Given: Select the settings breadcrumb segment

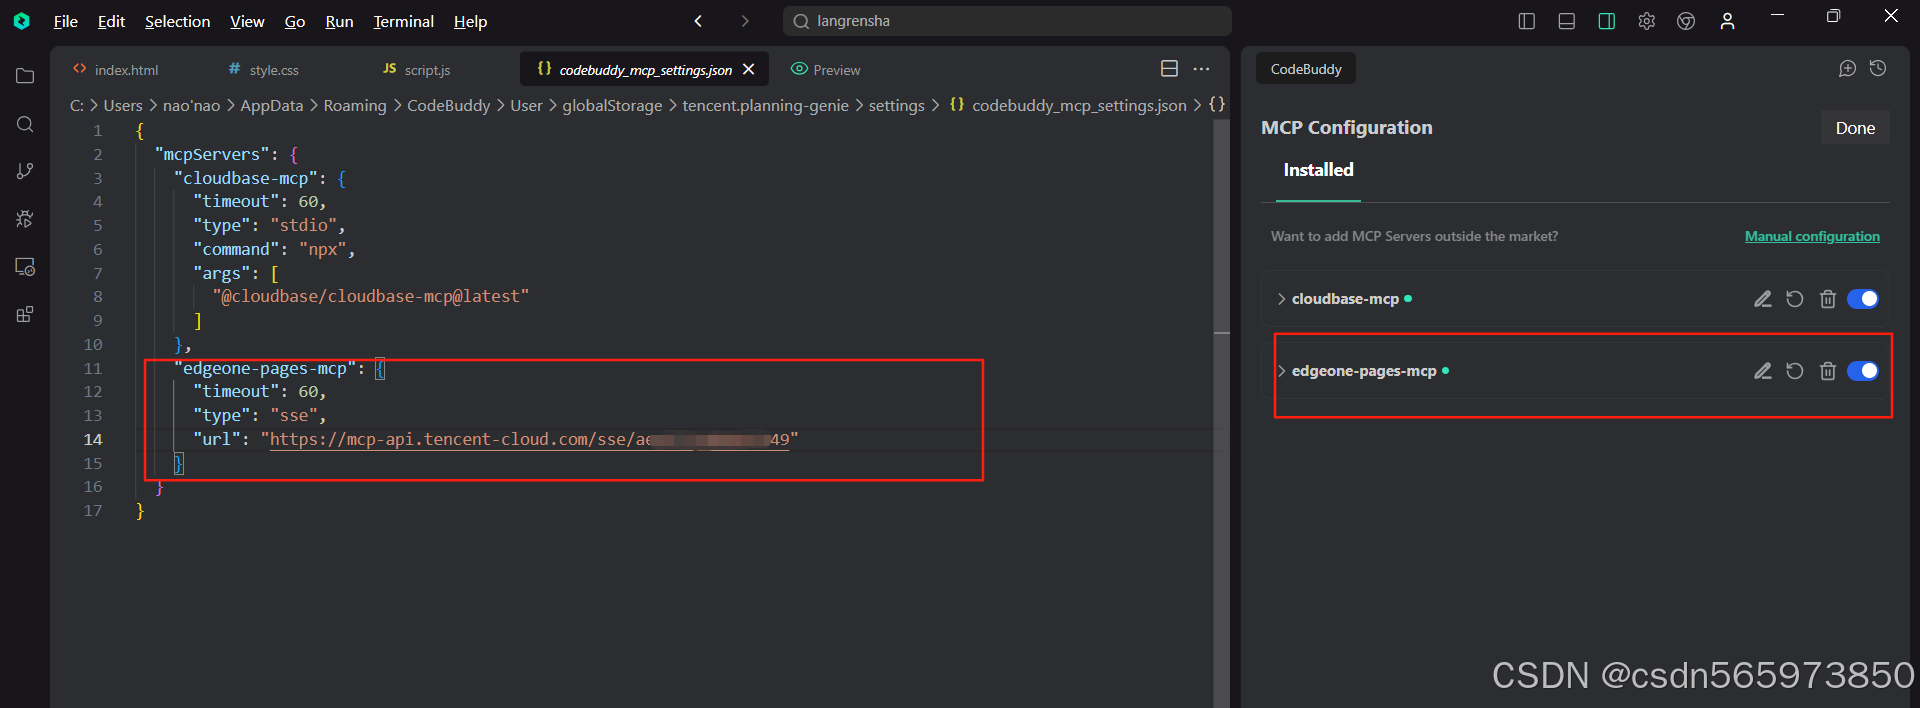Looking at the screenshot, I should 896,105.
